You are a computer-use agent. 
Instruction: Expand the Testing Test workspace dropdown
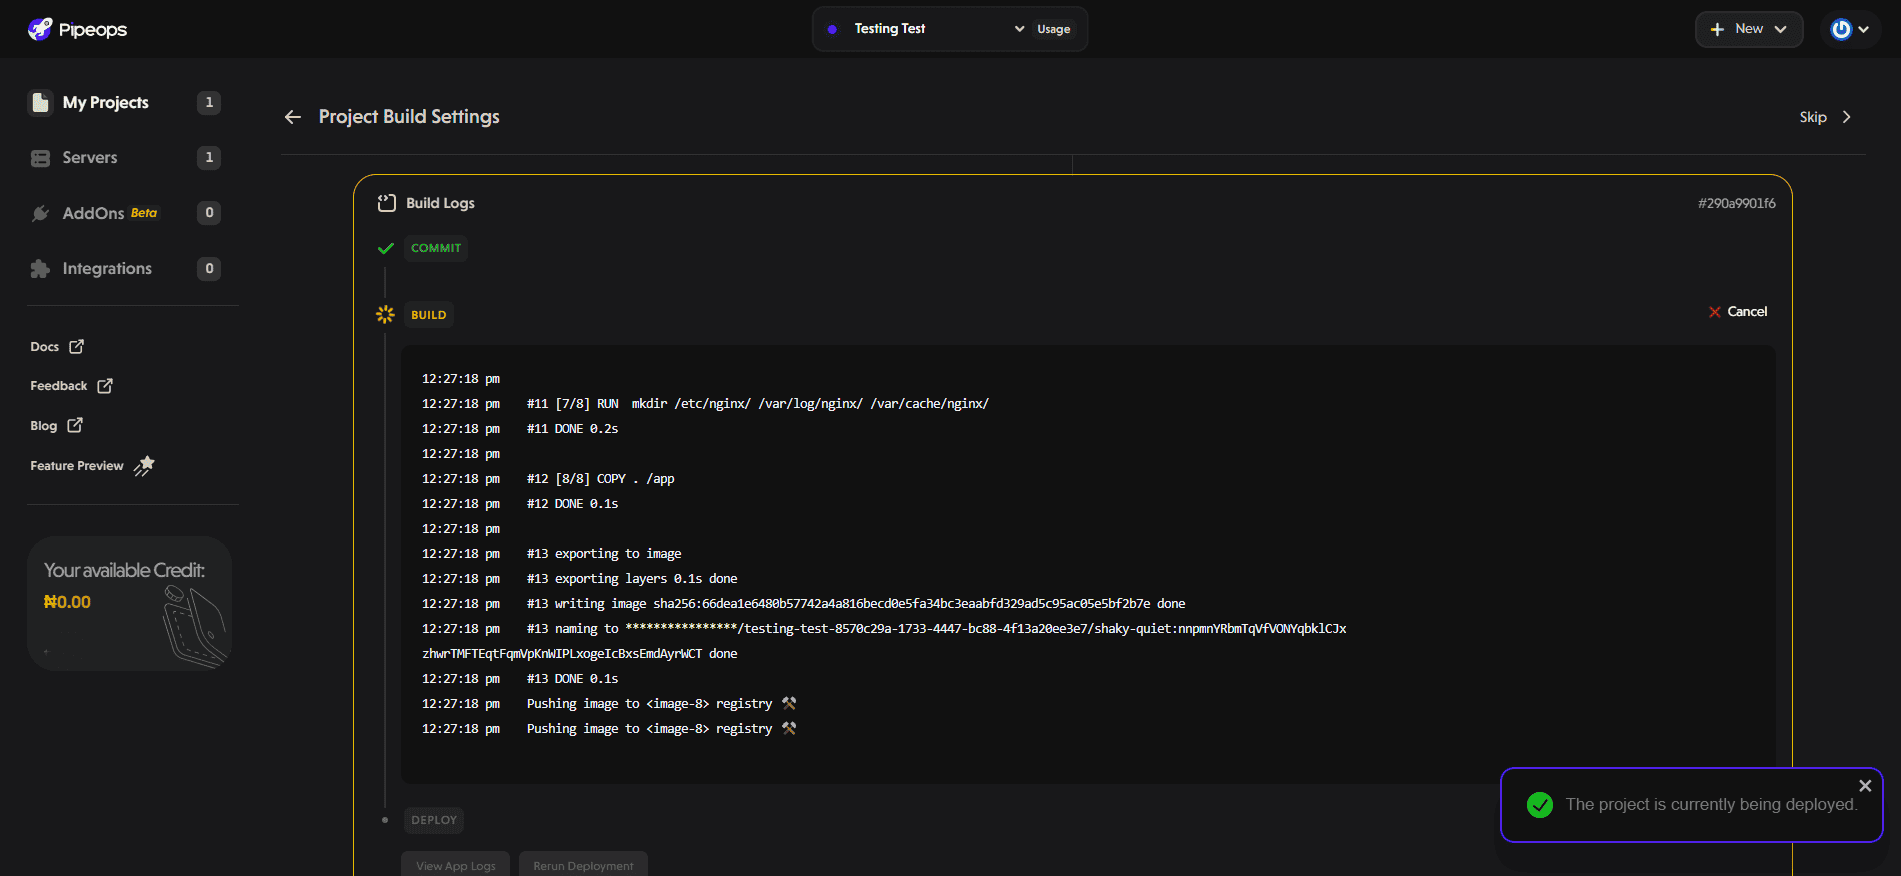pyautogui.click(x=924, y=29)
